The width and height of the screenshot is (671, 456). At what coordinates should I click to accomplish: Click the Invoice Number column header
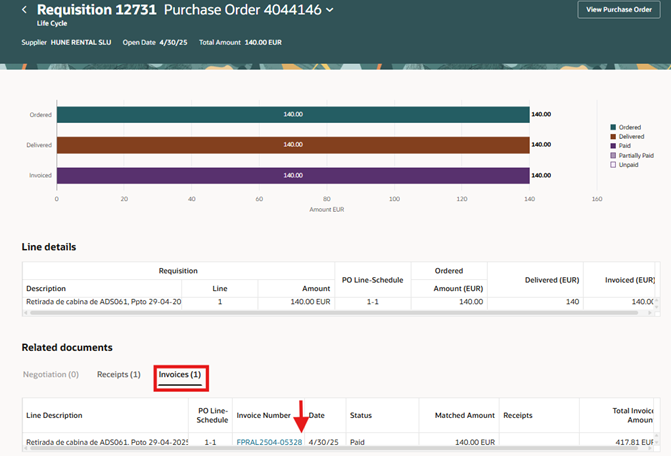pyautogui.click(x=264, y=415)
